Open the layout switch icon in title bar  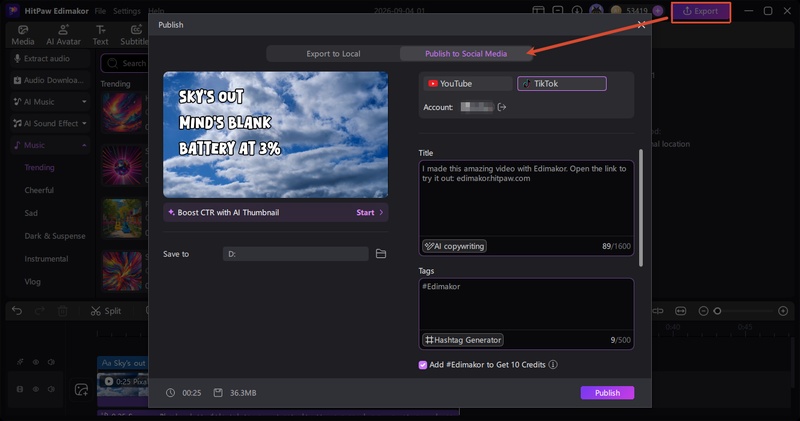click(x=538, y=11)
